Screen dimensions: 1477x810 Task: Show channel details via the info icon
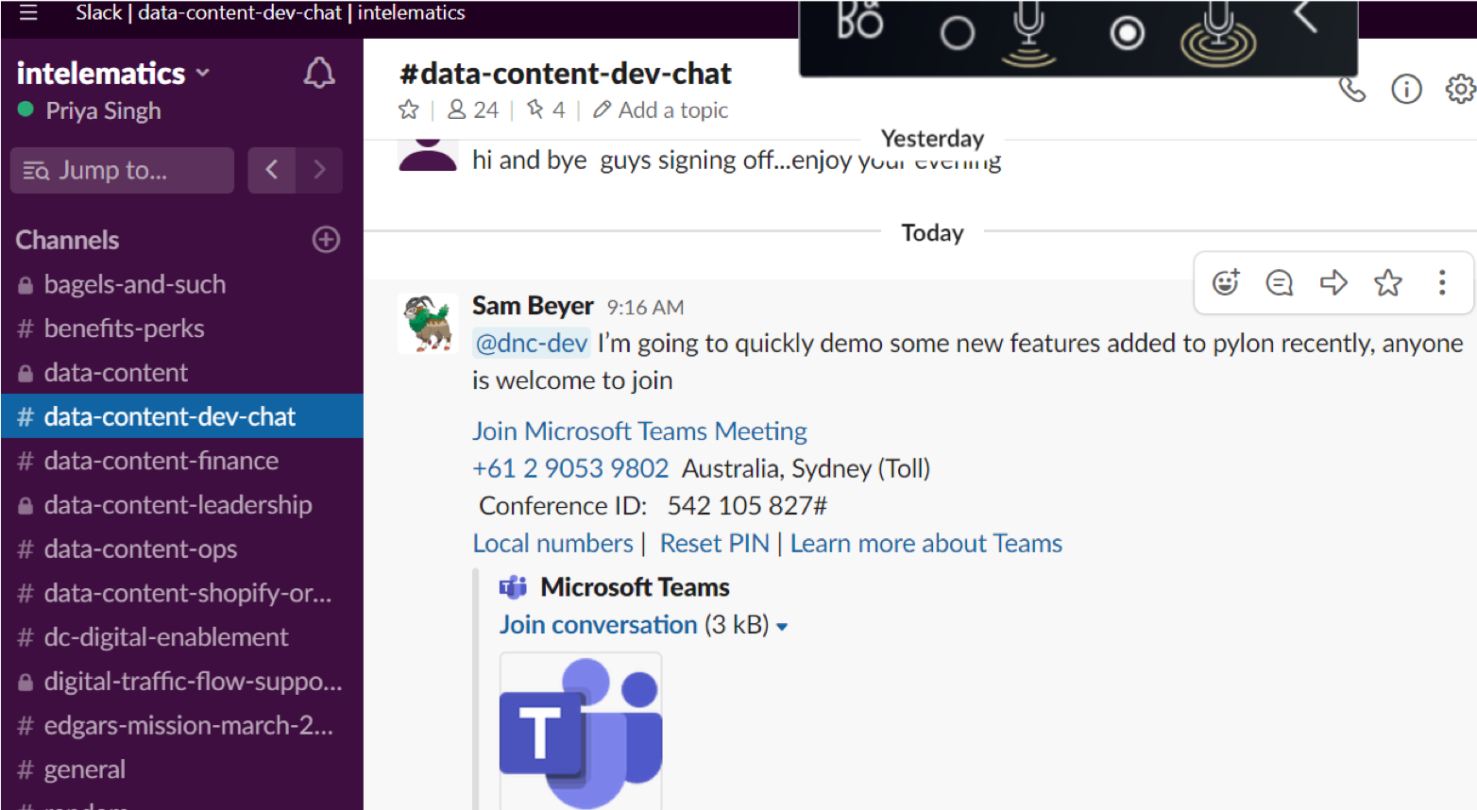pyautogui.click(x=1407, y=89)
